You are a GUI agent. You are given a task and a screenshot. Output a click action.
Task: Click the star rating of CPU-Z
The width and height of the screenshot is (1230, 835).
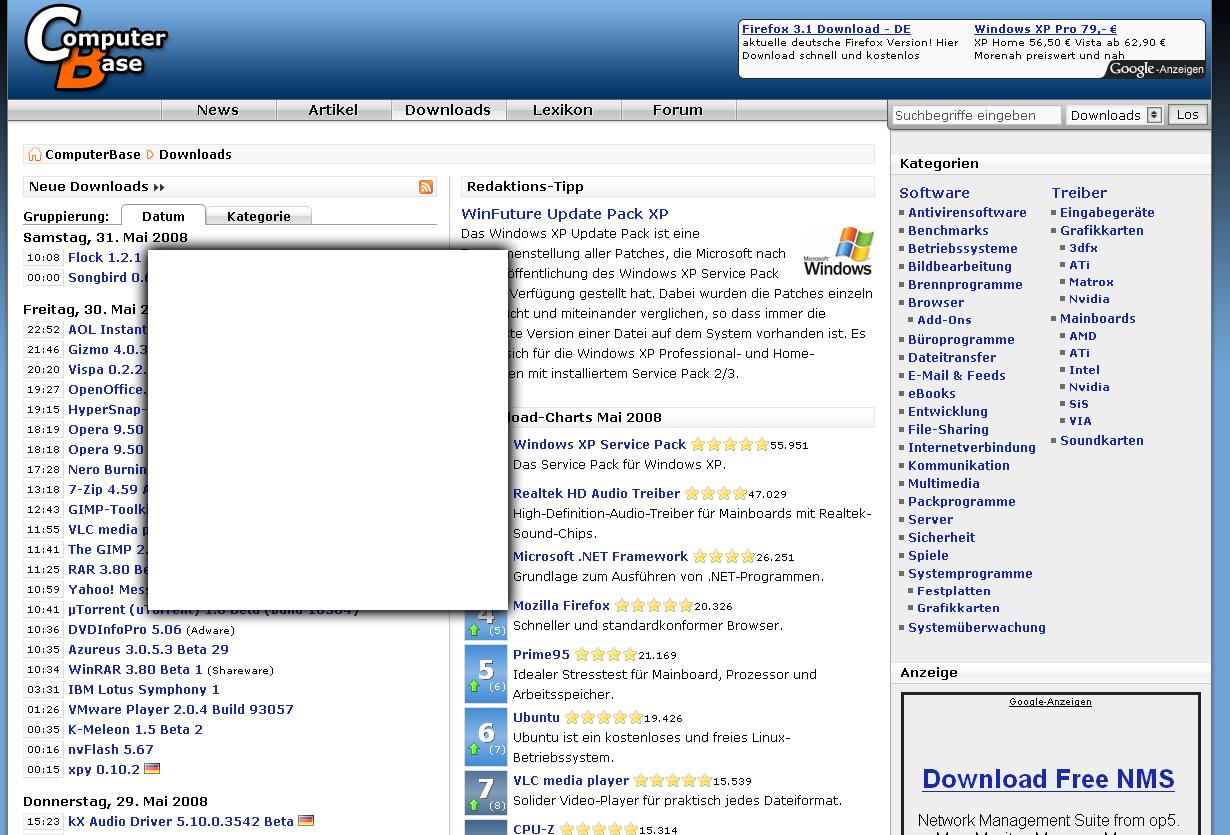599,830
